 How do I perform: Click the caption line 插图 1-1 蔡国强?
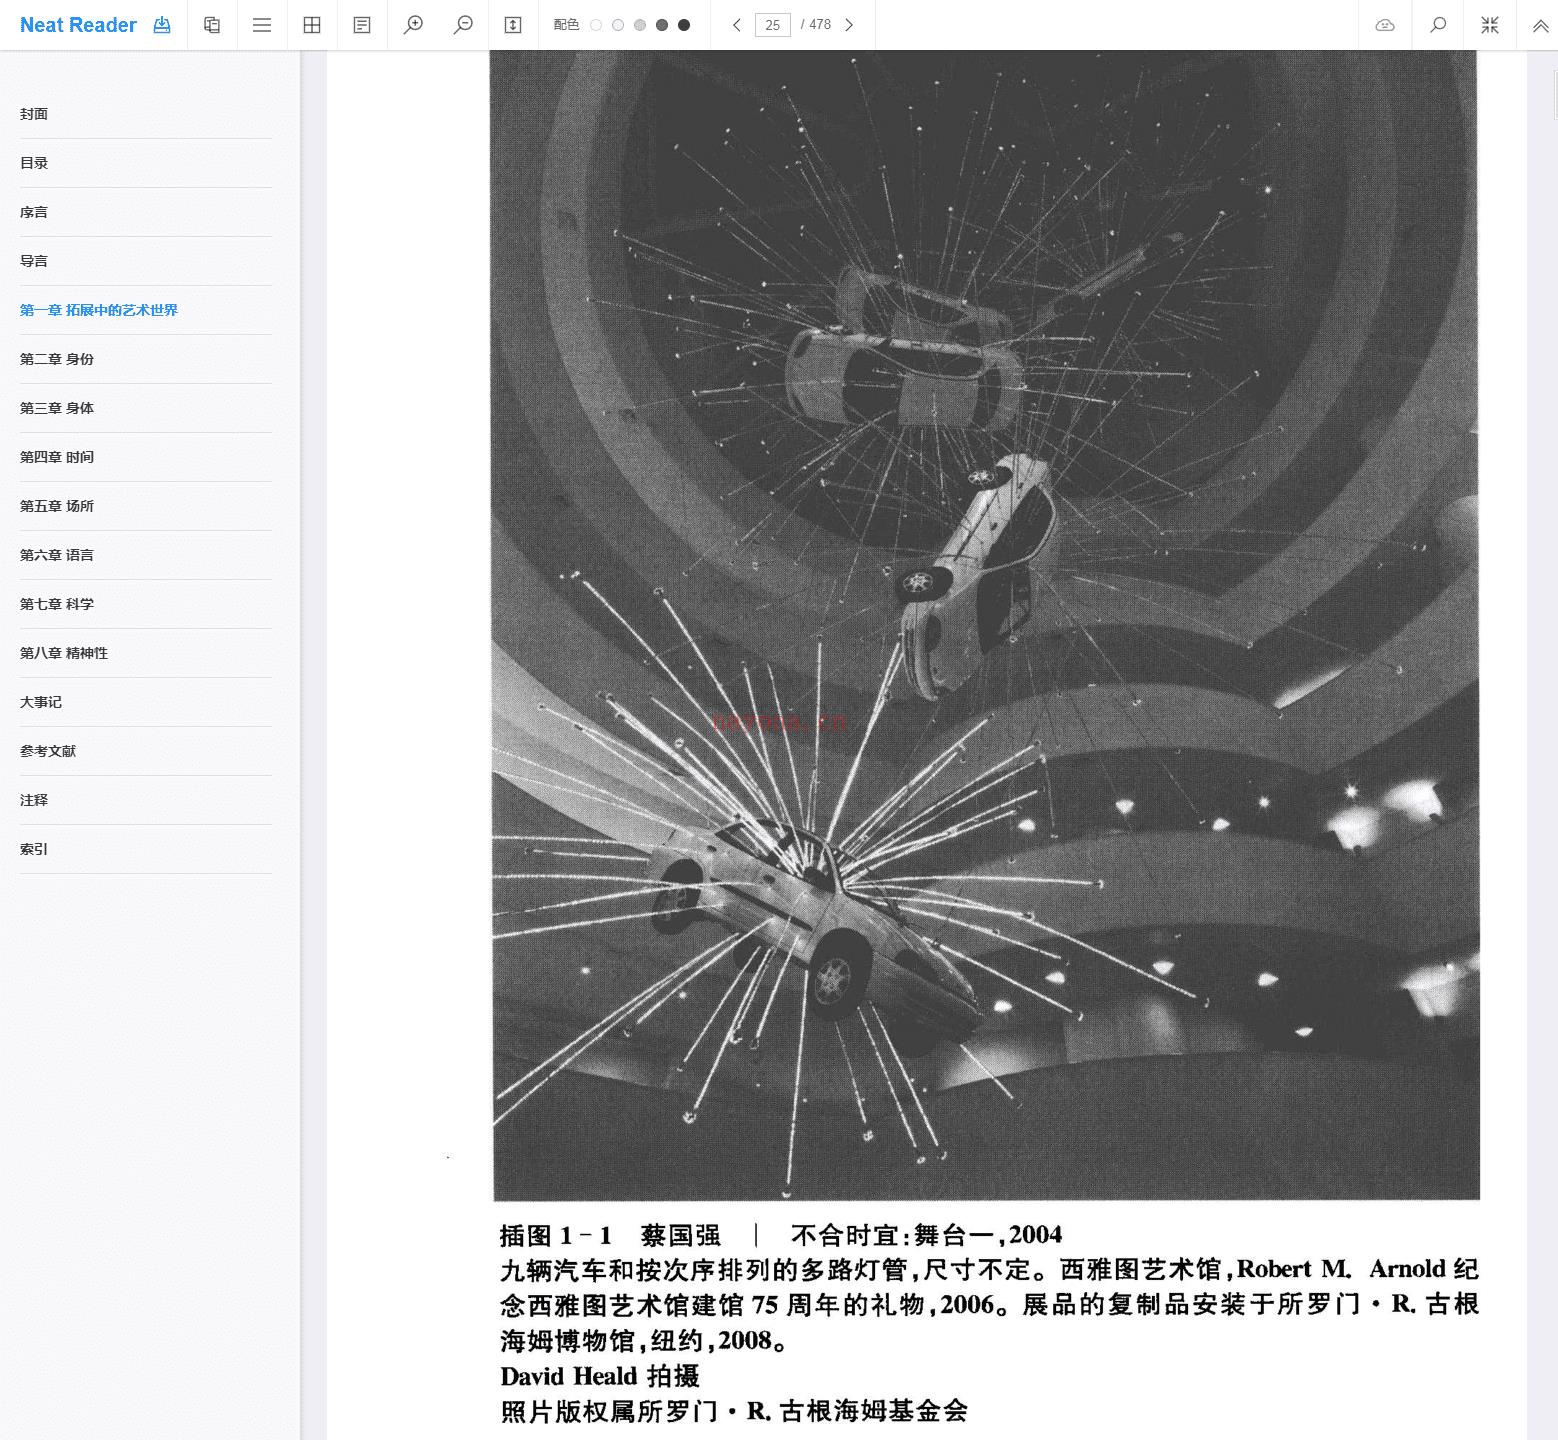781,1235
